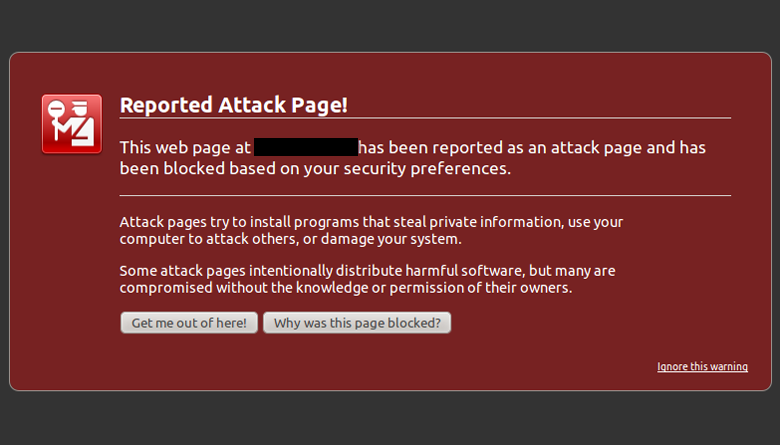Image resolution: width=780 pixels, height=445 pixels.
Task: Click the paragraph starting "Attack pages try to install"
Action: tap(370, 231)
